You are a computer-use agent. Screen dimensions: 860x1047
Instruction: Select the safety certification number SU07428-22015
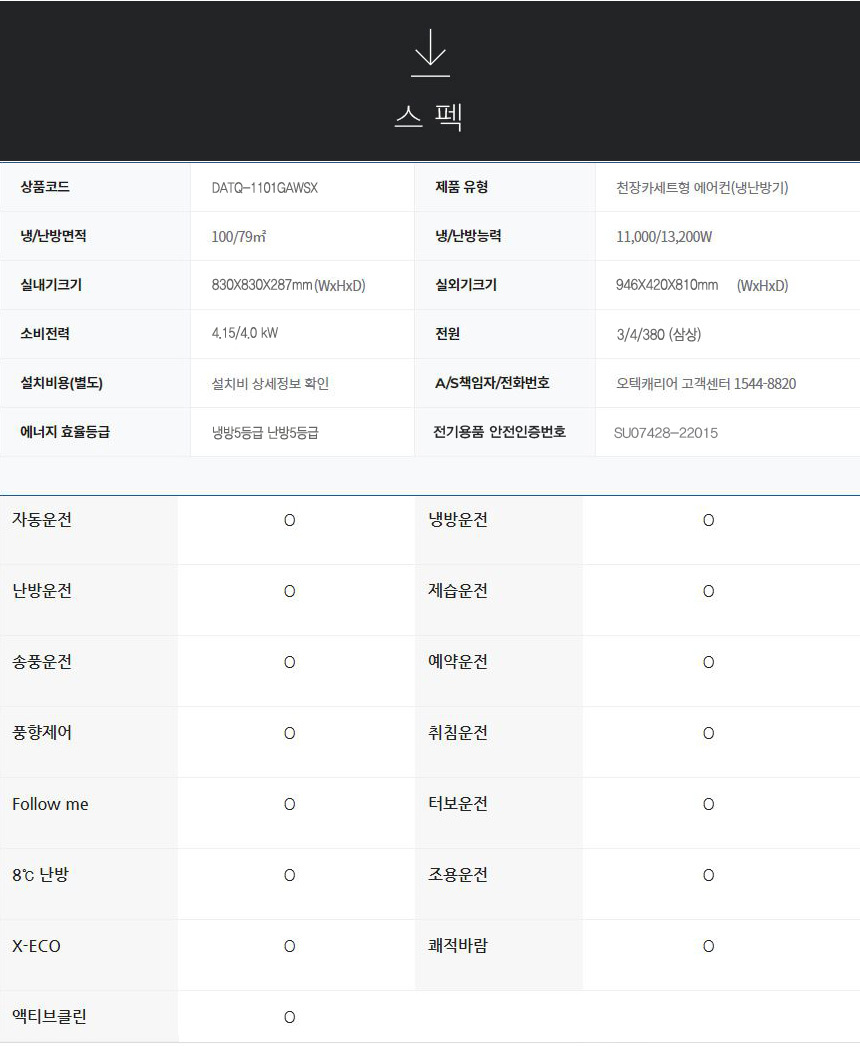(x=666, y=433)
